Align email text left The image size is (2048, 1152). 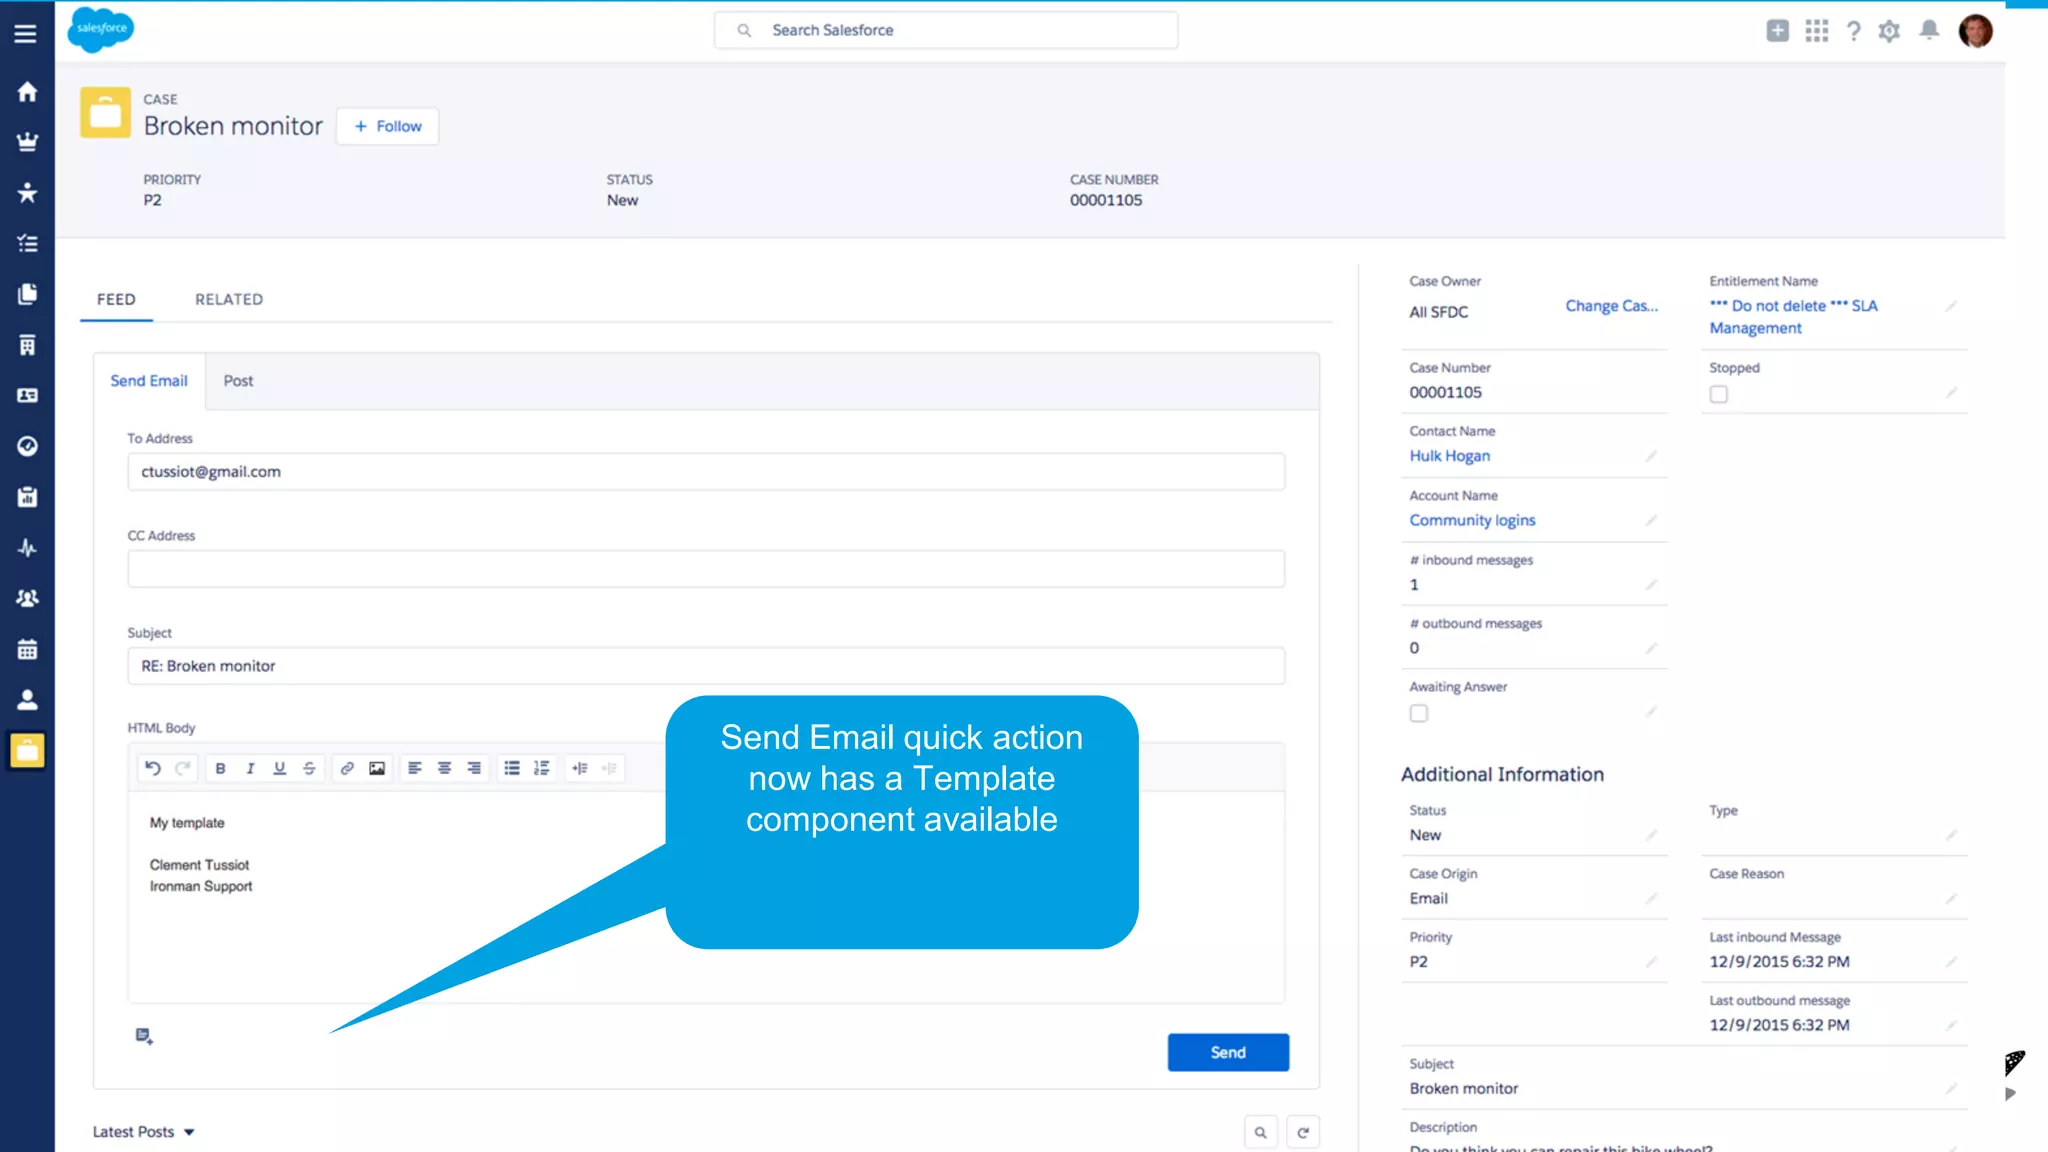415,768
